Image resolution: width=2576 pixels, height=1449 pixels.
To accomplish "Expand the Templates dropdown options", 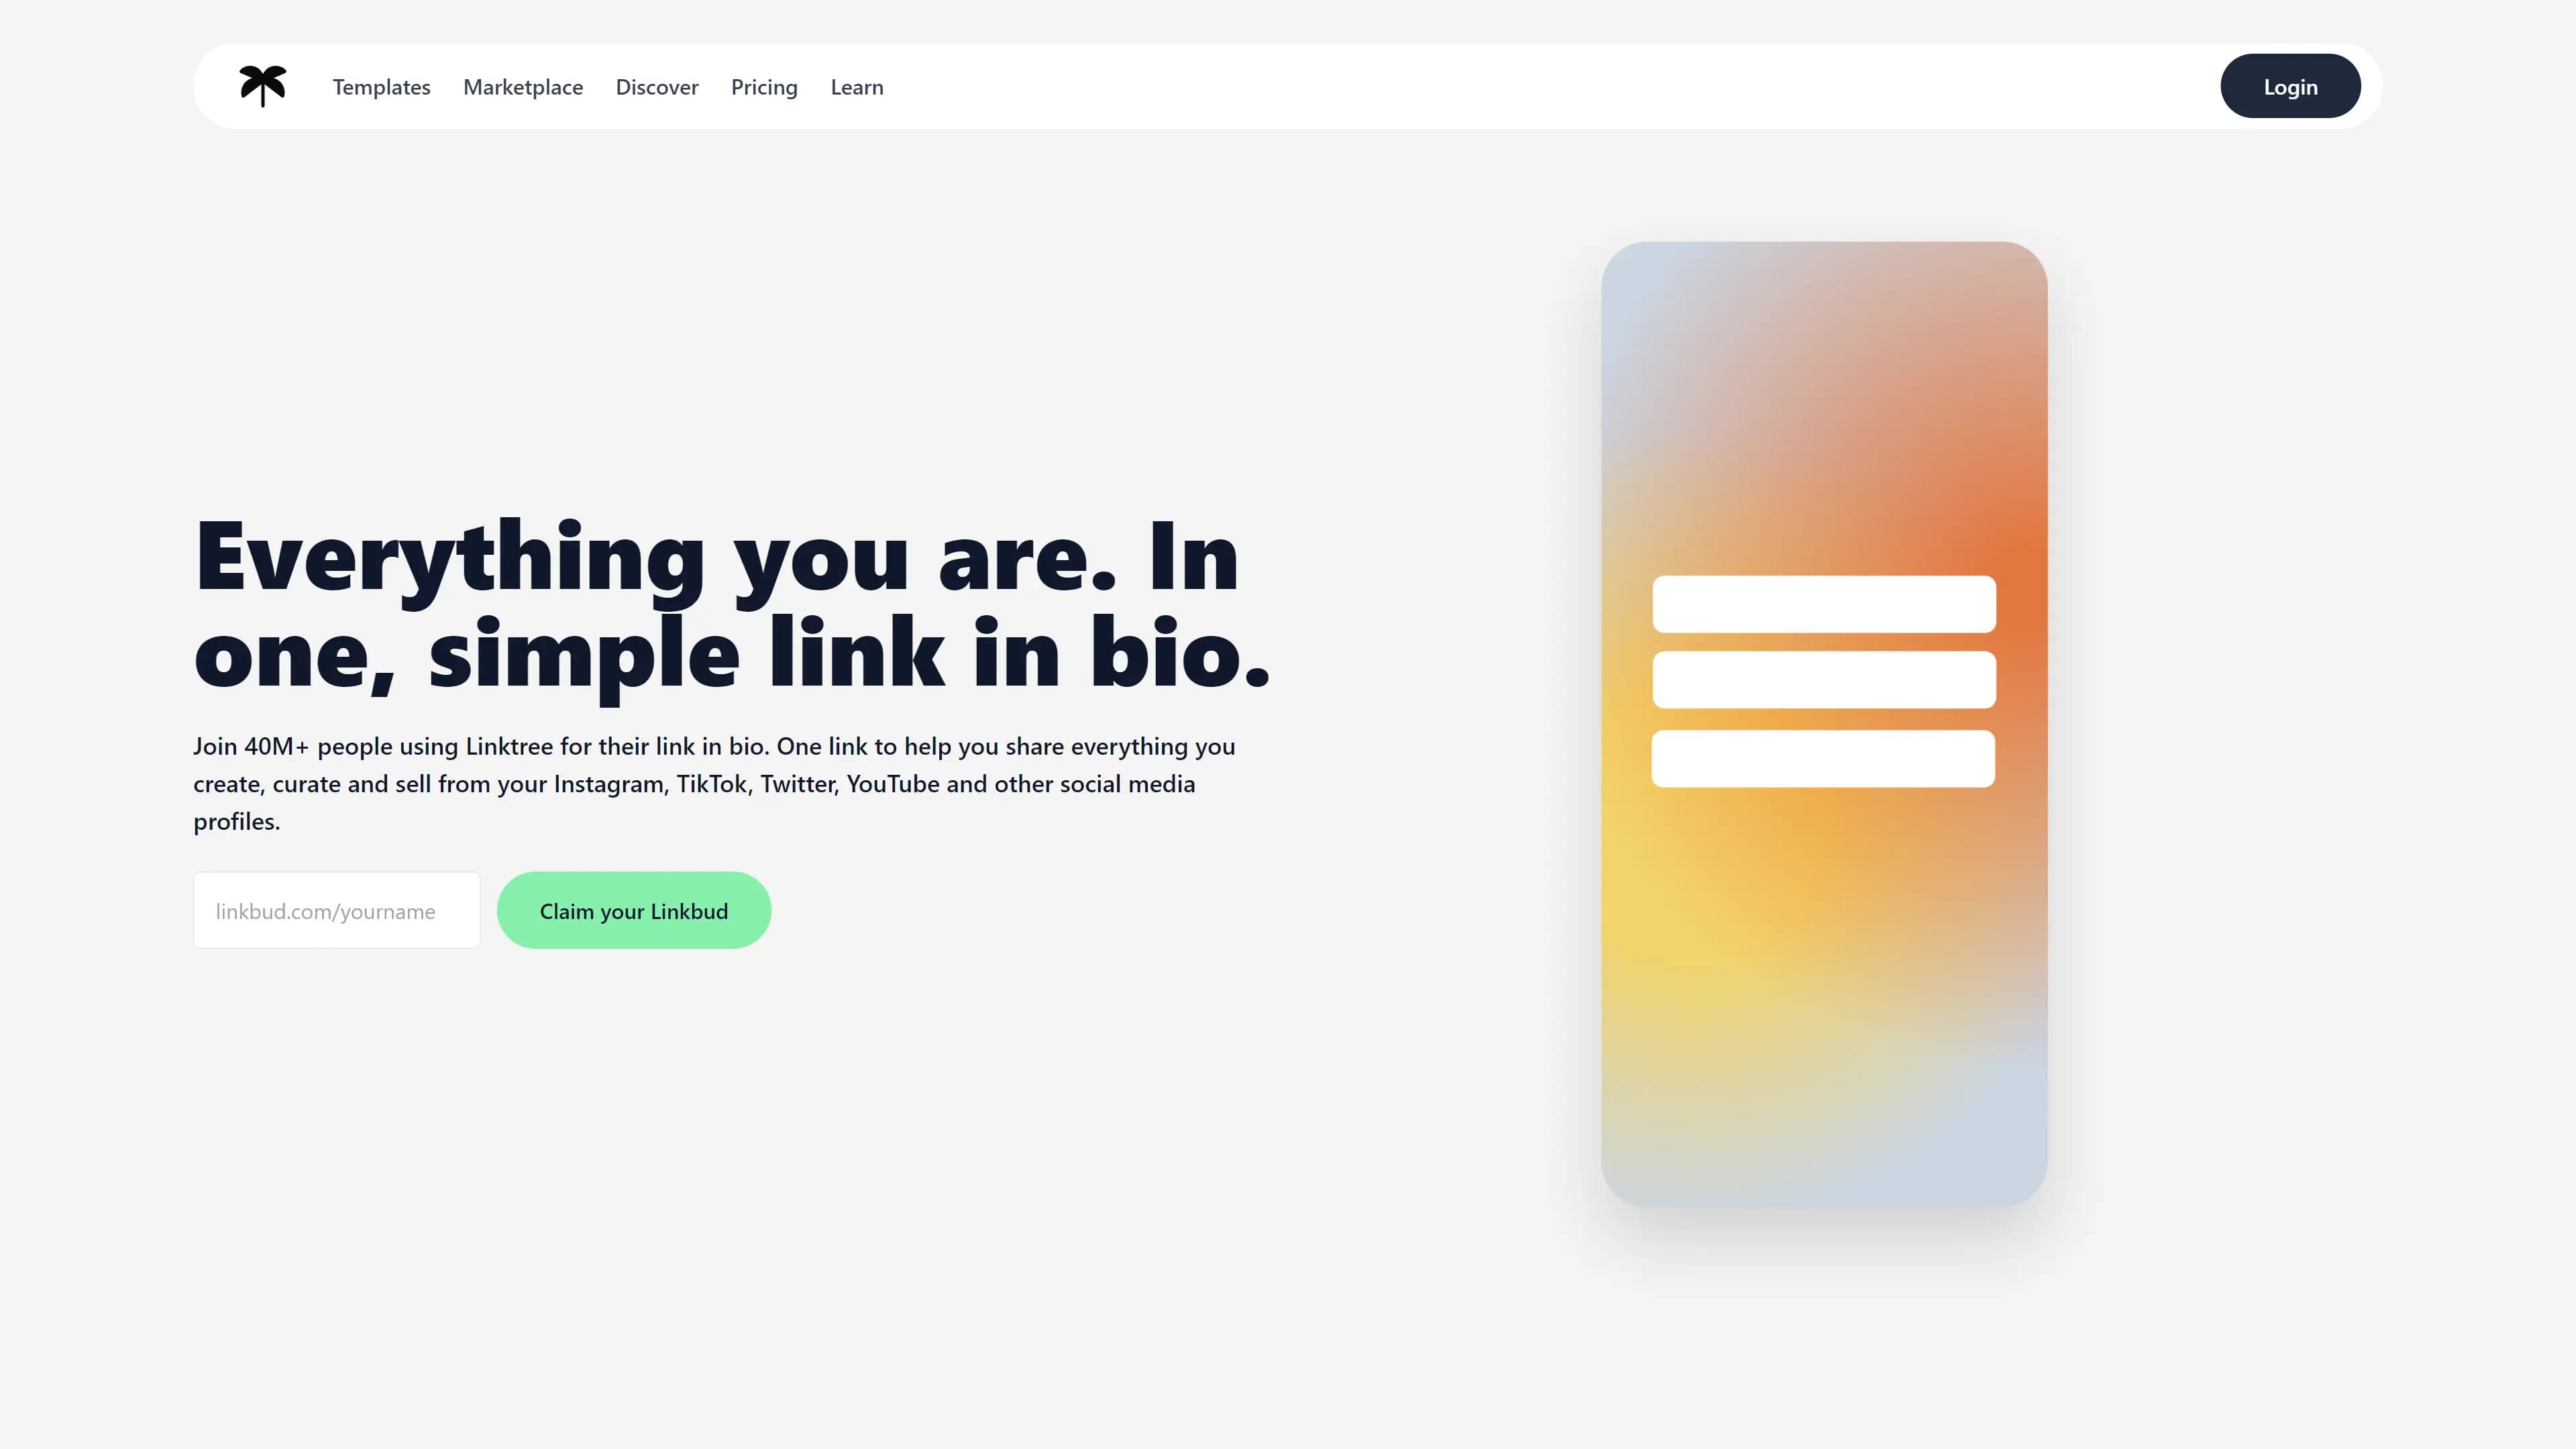I will (x=382, y=85).
